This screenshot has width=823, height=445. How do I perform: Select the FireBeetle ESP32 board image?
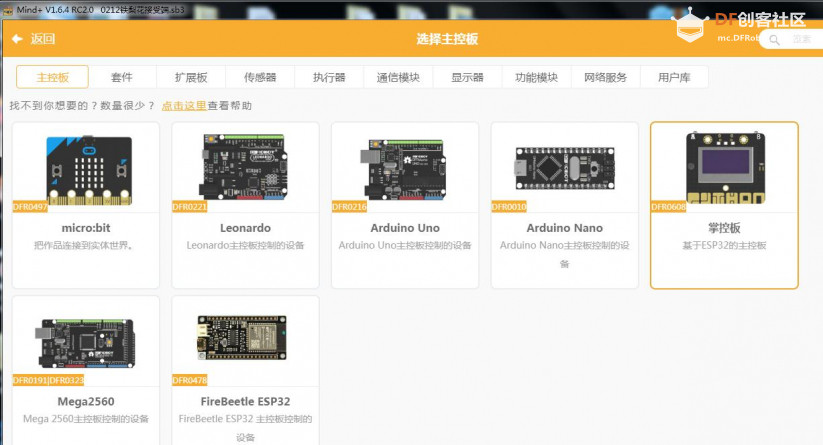coord(242,337)
